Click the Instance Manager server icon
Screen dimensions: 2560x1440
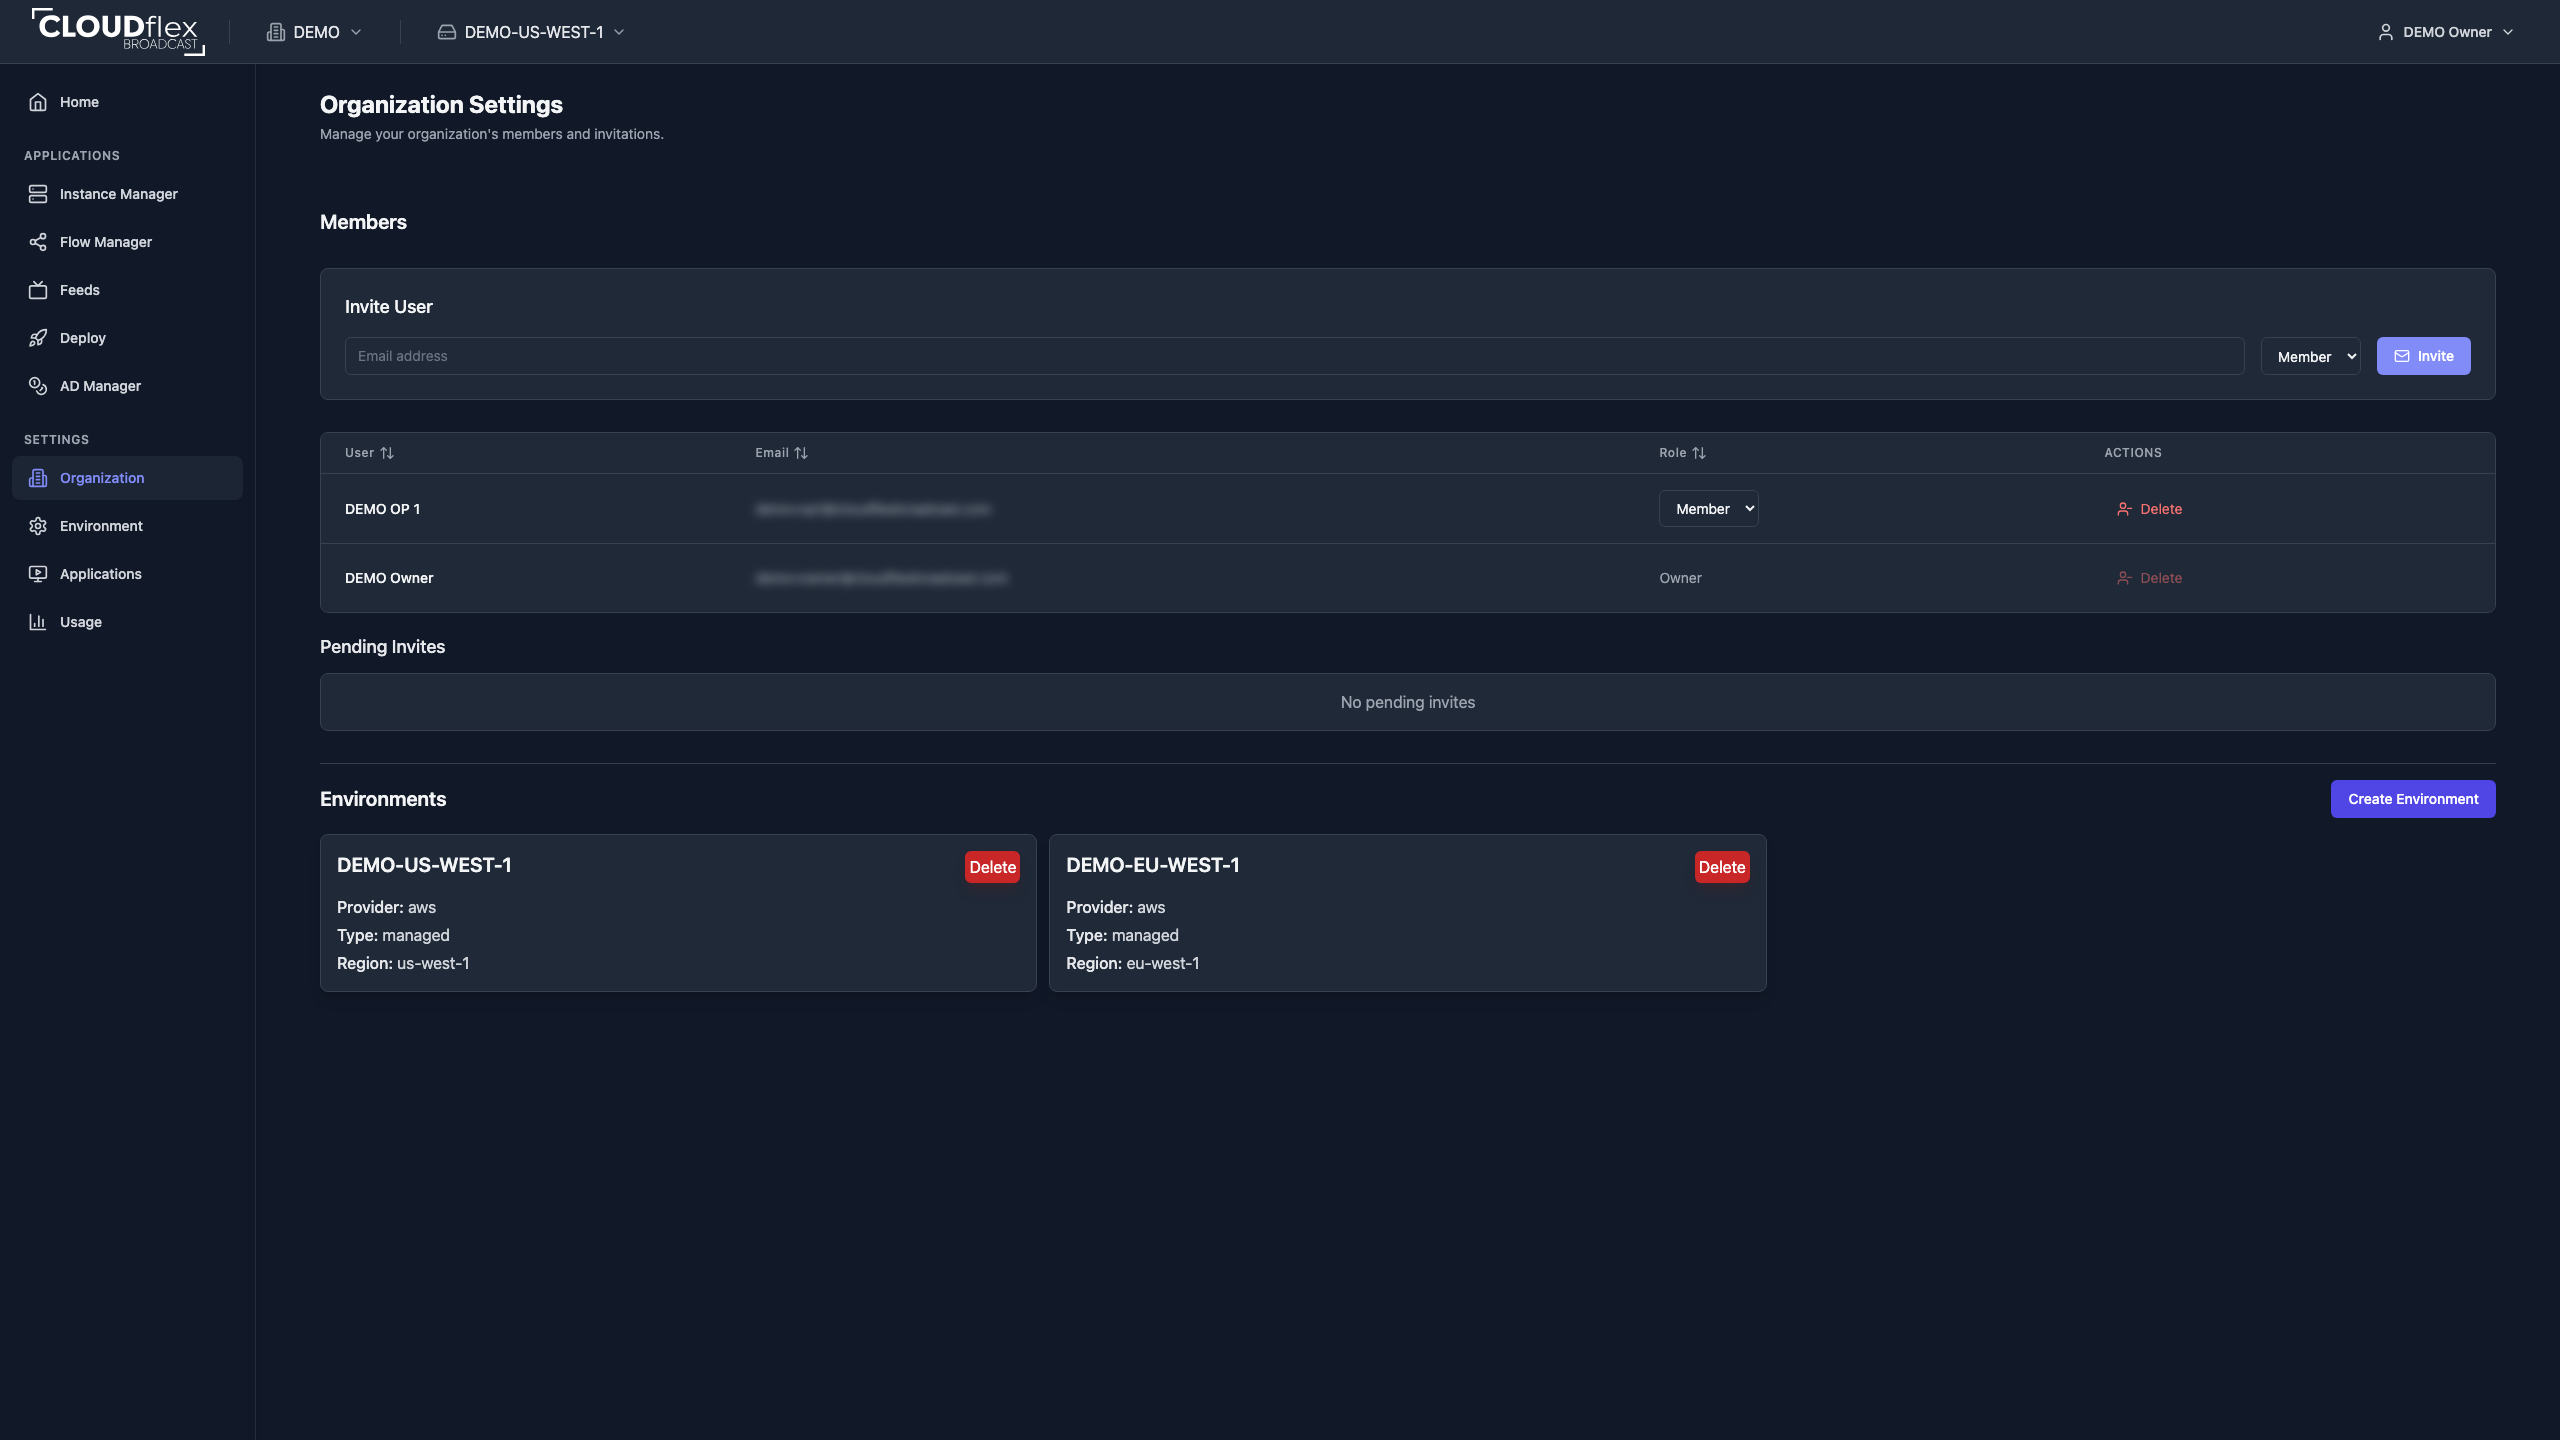(38, 194)
